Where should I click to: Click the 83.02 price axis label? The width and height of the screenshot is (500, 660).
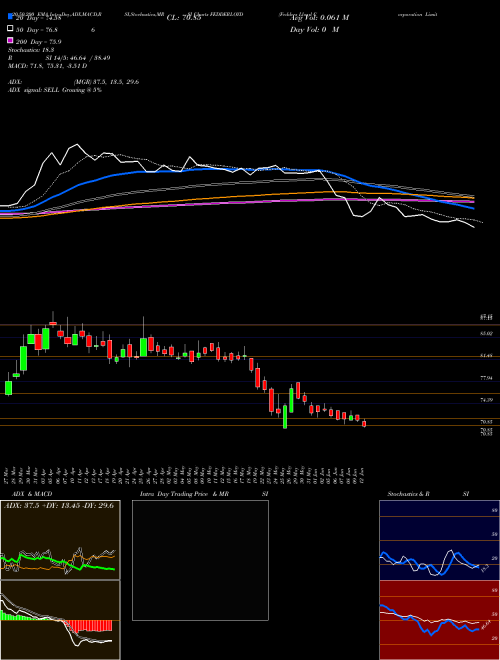(487, 333)
